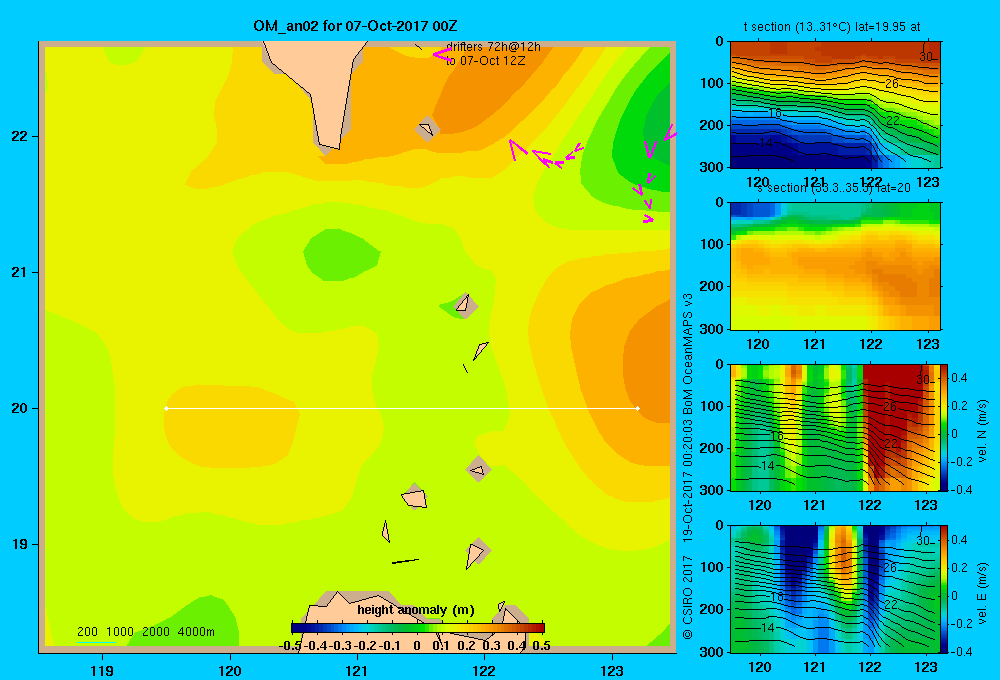The image size is (1000, 680).
Task: Click the vertical 'BoM OceanMAPS v3' credit text
Action: (x=688, y=354)
